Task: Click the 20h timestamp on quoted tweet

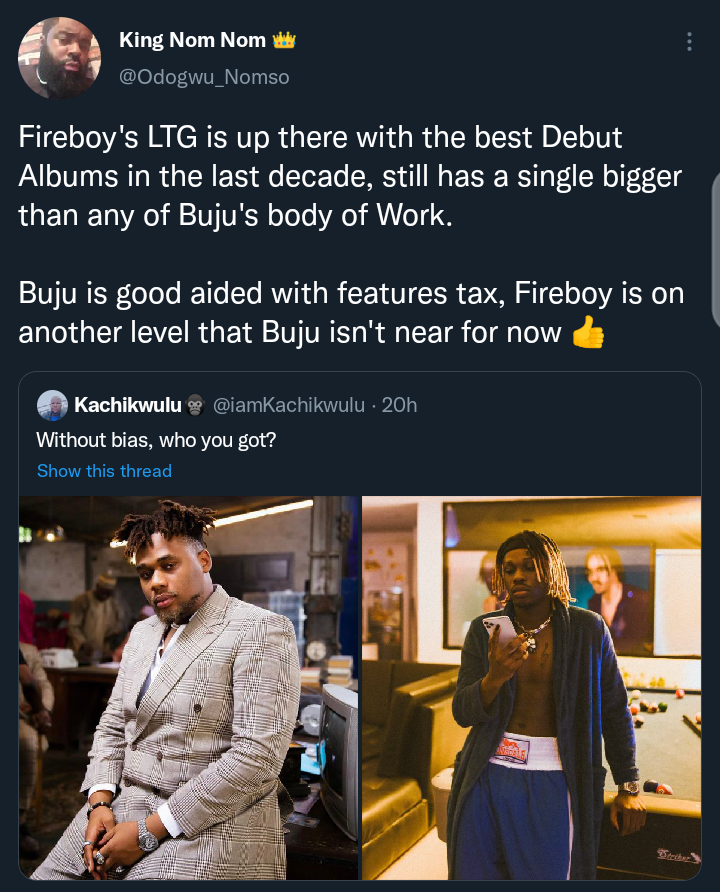Action: [x=399, y=405]
